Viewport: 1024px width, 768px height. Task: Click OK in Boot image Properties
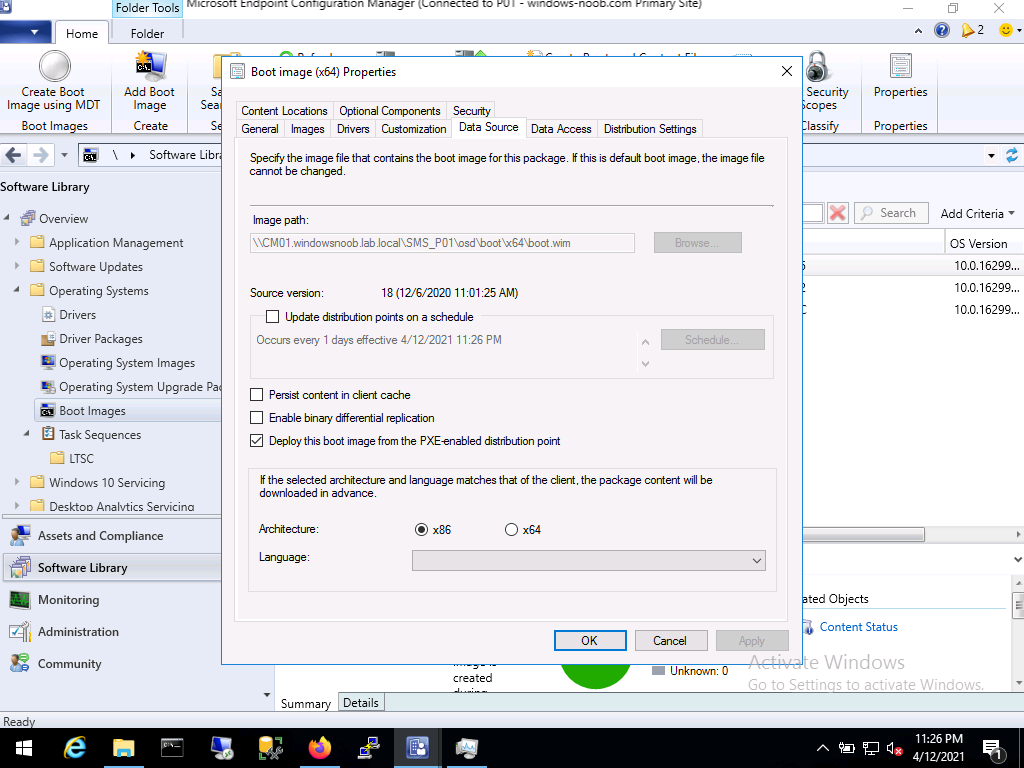pyautogui.click(x=590, y=641)
